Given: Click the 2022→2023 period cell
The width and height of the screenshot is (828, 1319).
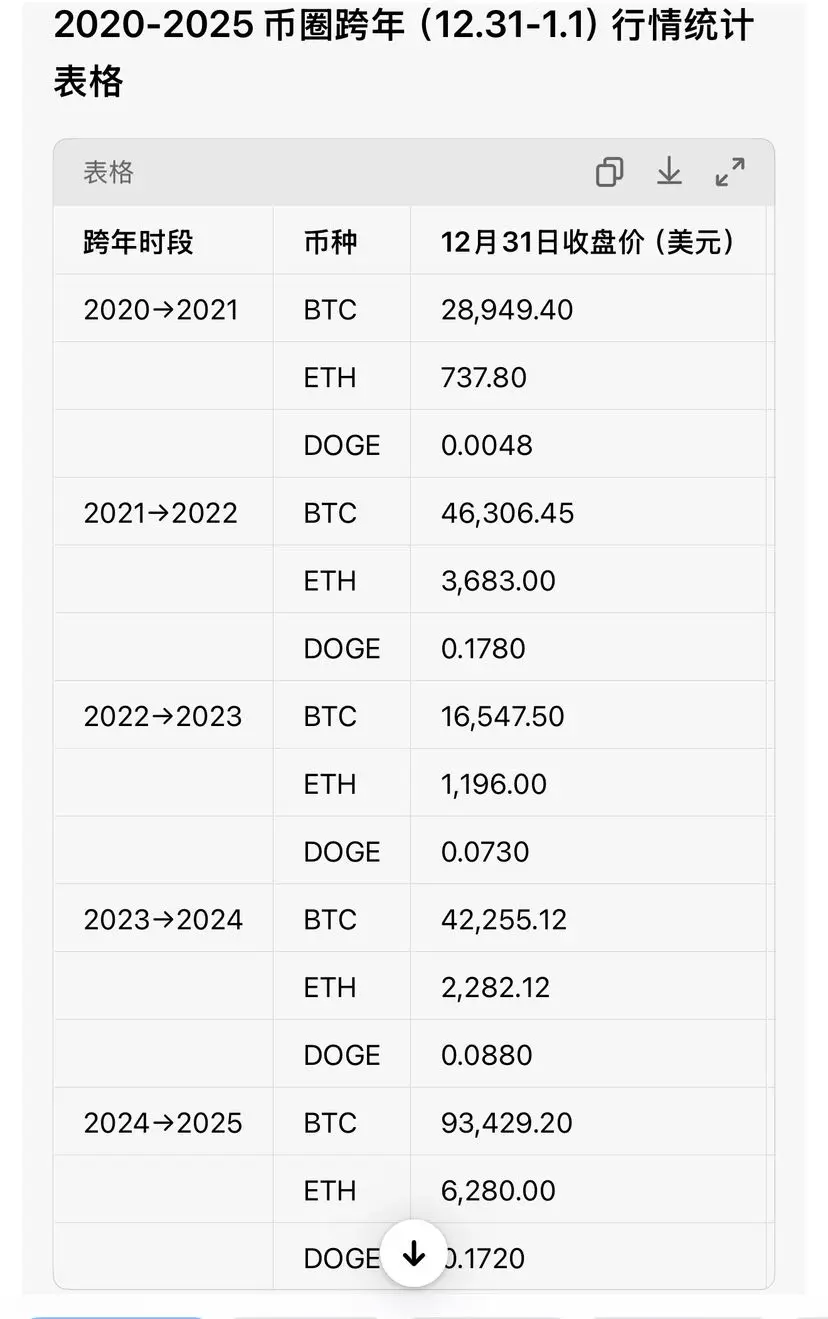Looking at the screenshot, I should tap(163, 716).
